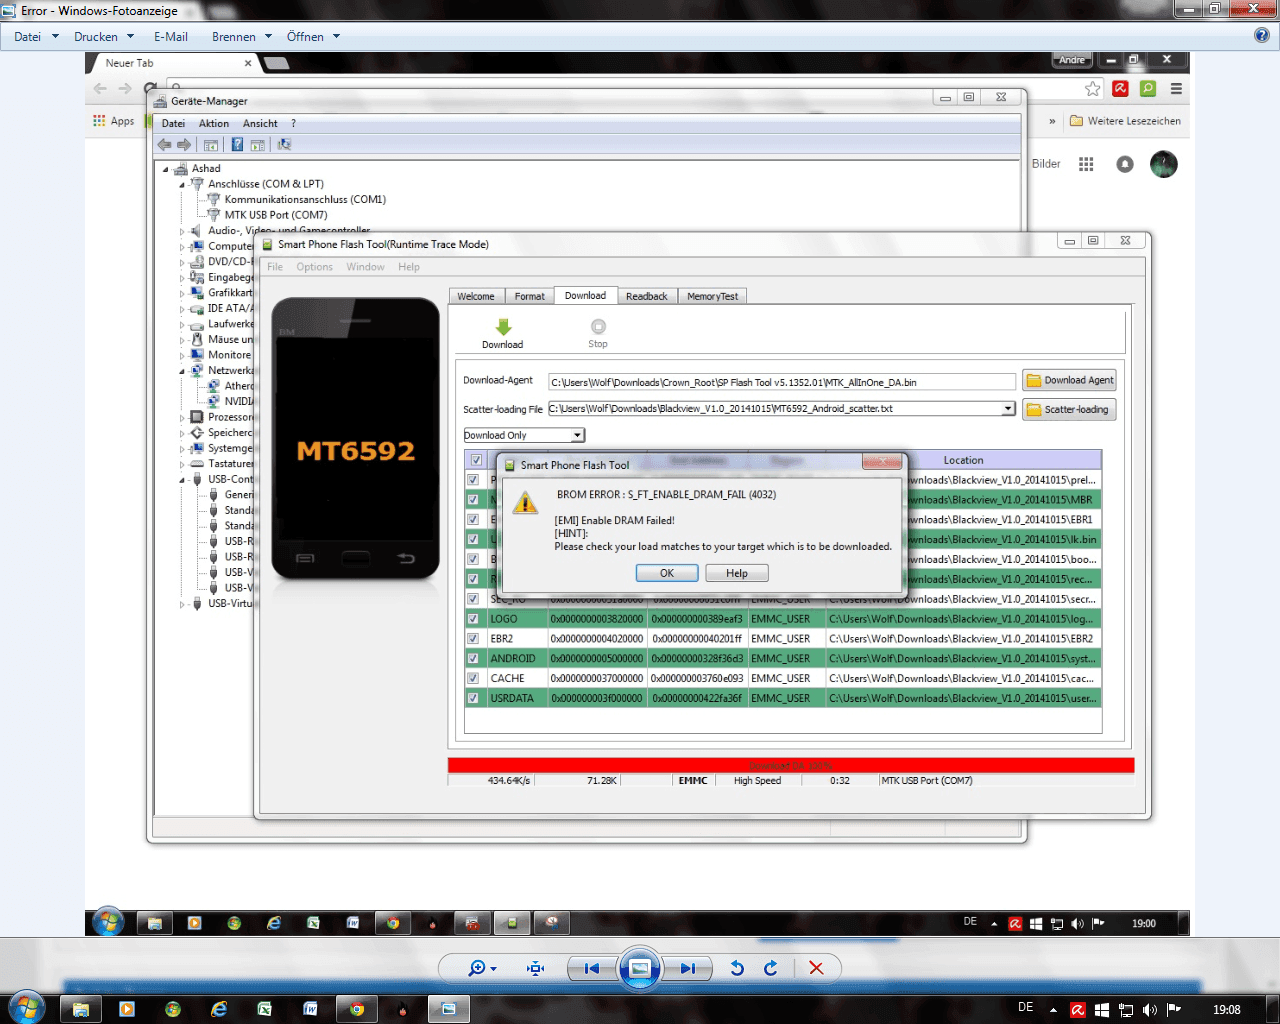Open the Brennen menu
Image resolution: width=1280 pixels, height=1024 pixels.
(x=242, y=37)
